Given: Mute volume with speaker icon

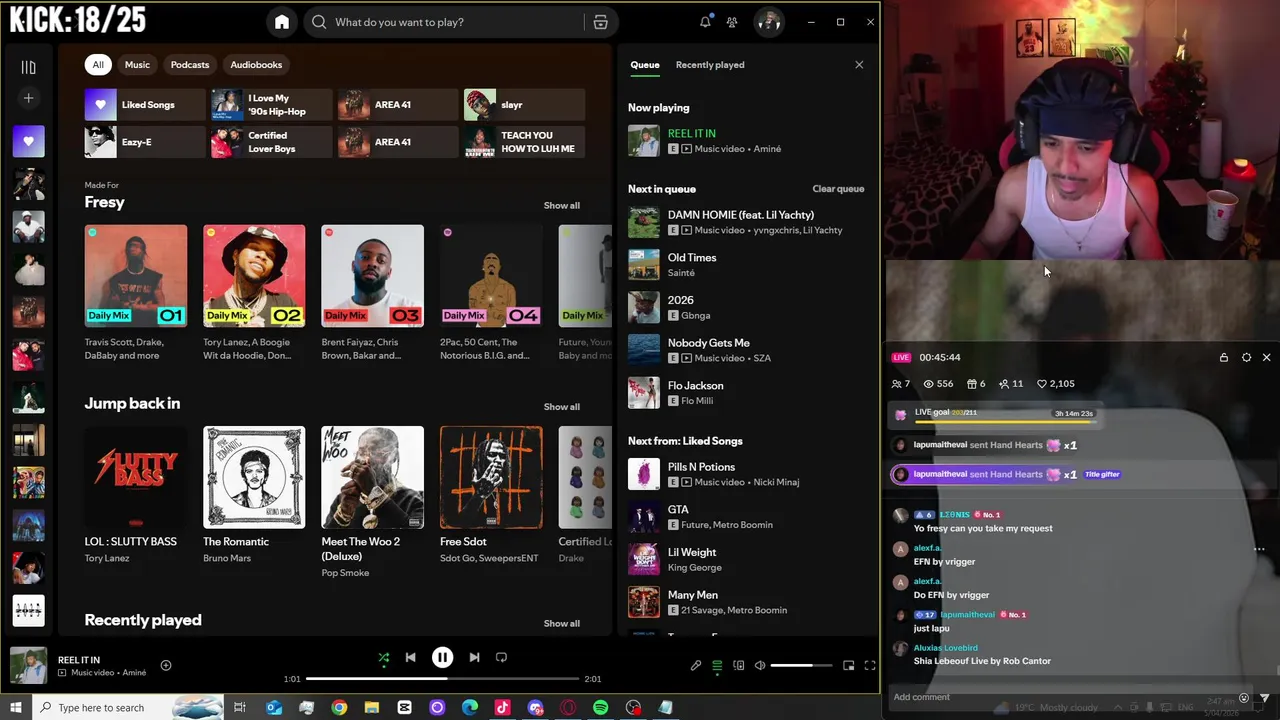Looking at the screenshot, I should coord(760,665).
